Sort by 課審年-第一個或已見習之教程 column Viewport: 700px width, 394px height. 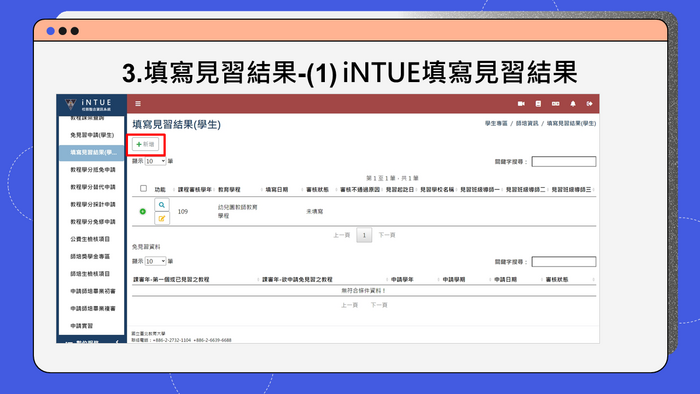171,280
